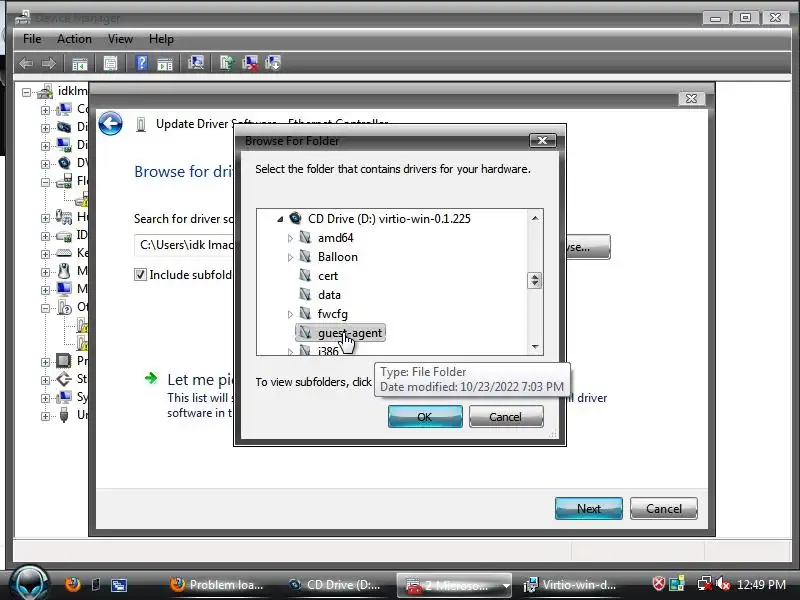This screenshot has width=800, height=600.
Task: Open the View menu
Action: [x=120, y=39]
